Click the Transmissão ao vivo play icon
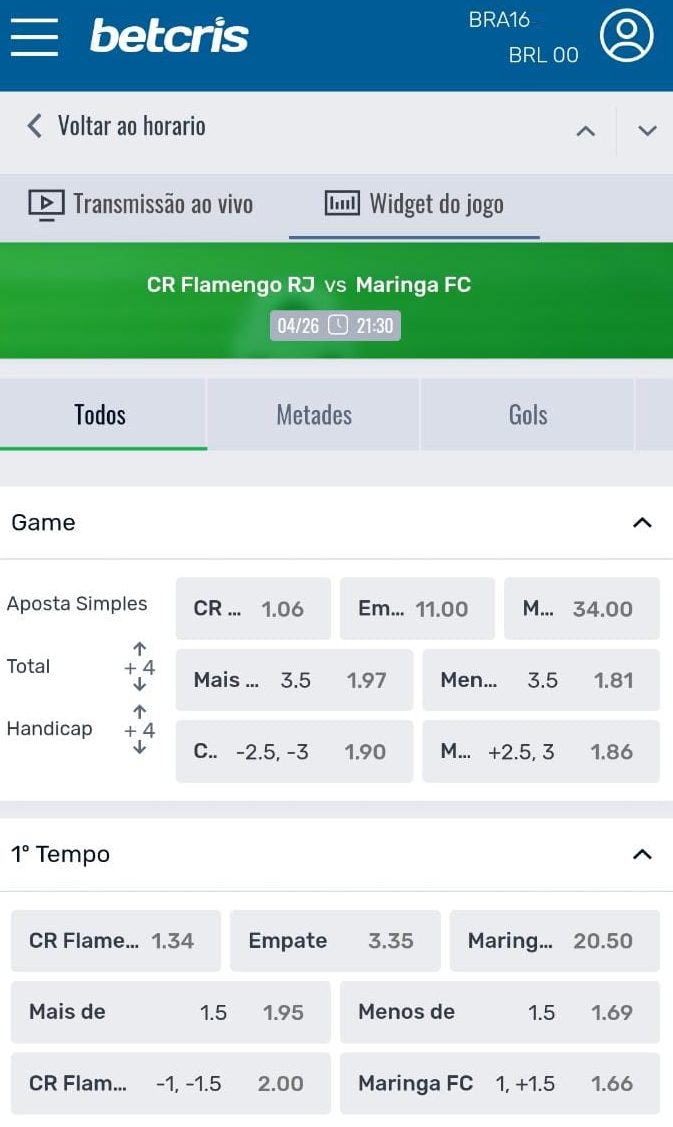 (47, 204)
